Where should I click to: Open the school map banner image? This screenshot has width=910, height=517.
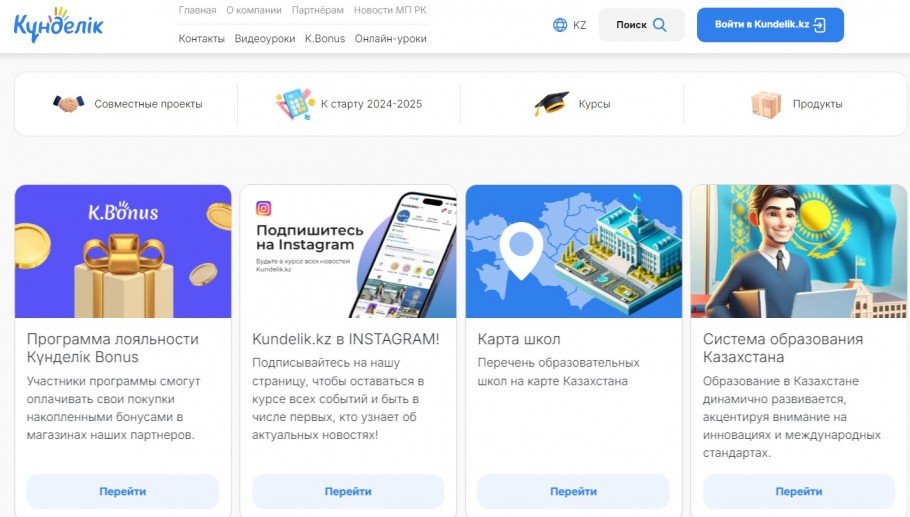(573, 251)
